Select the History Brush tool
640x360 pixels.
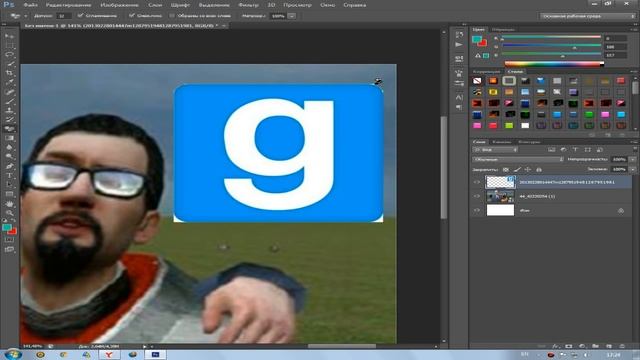pyautogui.click(x=9, y=120)
